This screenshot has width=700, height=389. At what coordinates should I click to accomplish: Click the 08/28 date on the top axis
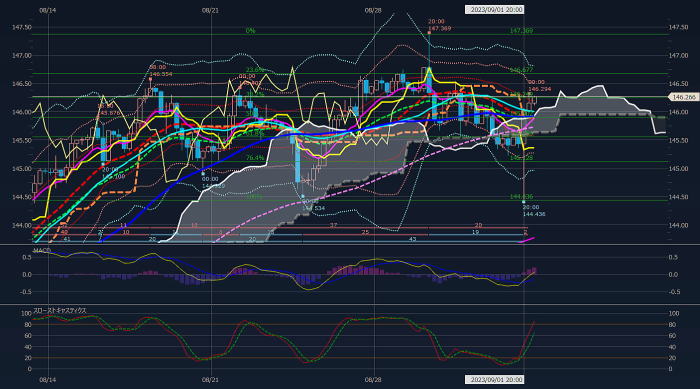click(x=373, y=10)
